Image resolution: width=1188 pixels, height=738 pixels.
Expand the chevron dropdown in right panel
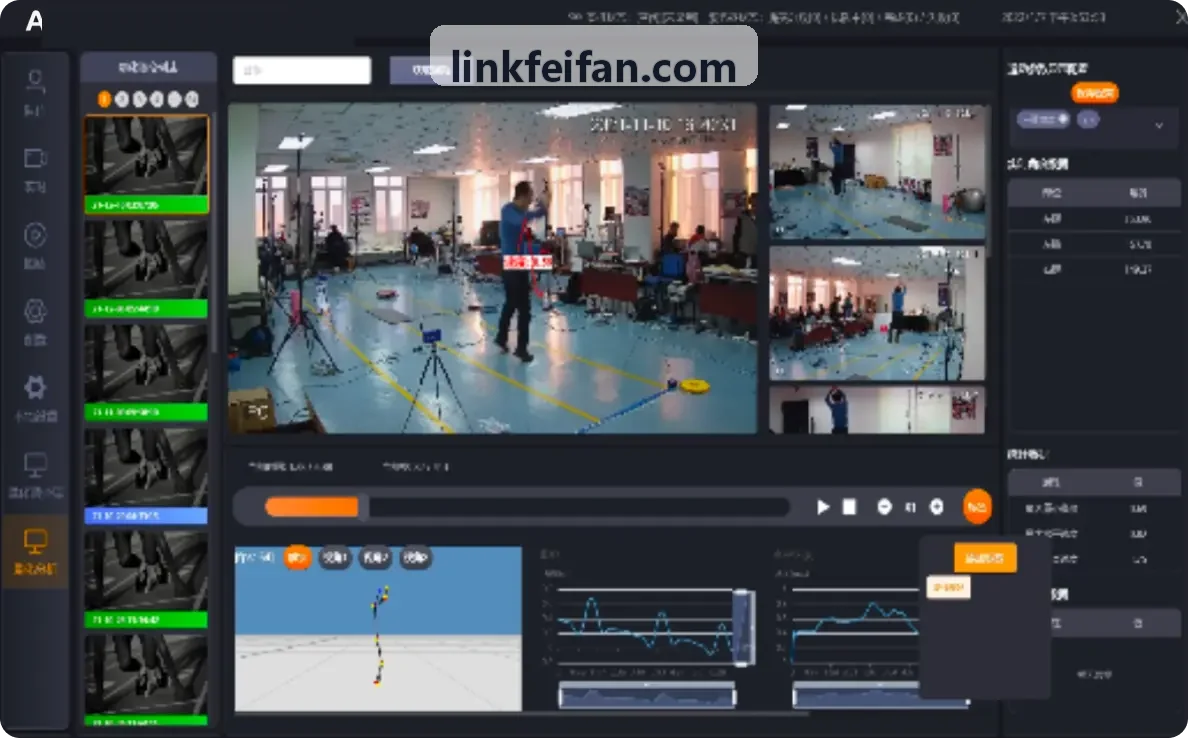[x=1158, y=126]
